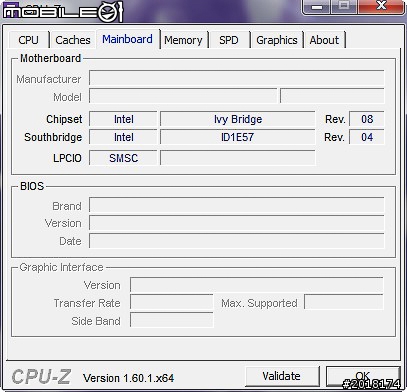Click the BIOS group heading
Screen dimensions: 407x392
(32, 186)
